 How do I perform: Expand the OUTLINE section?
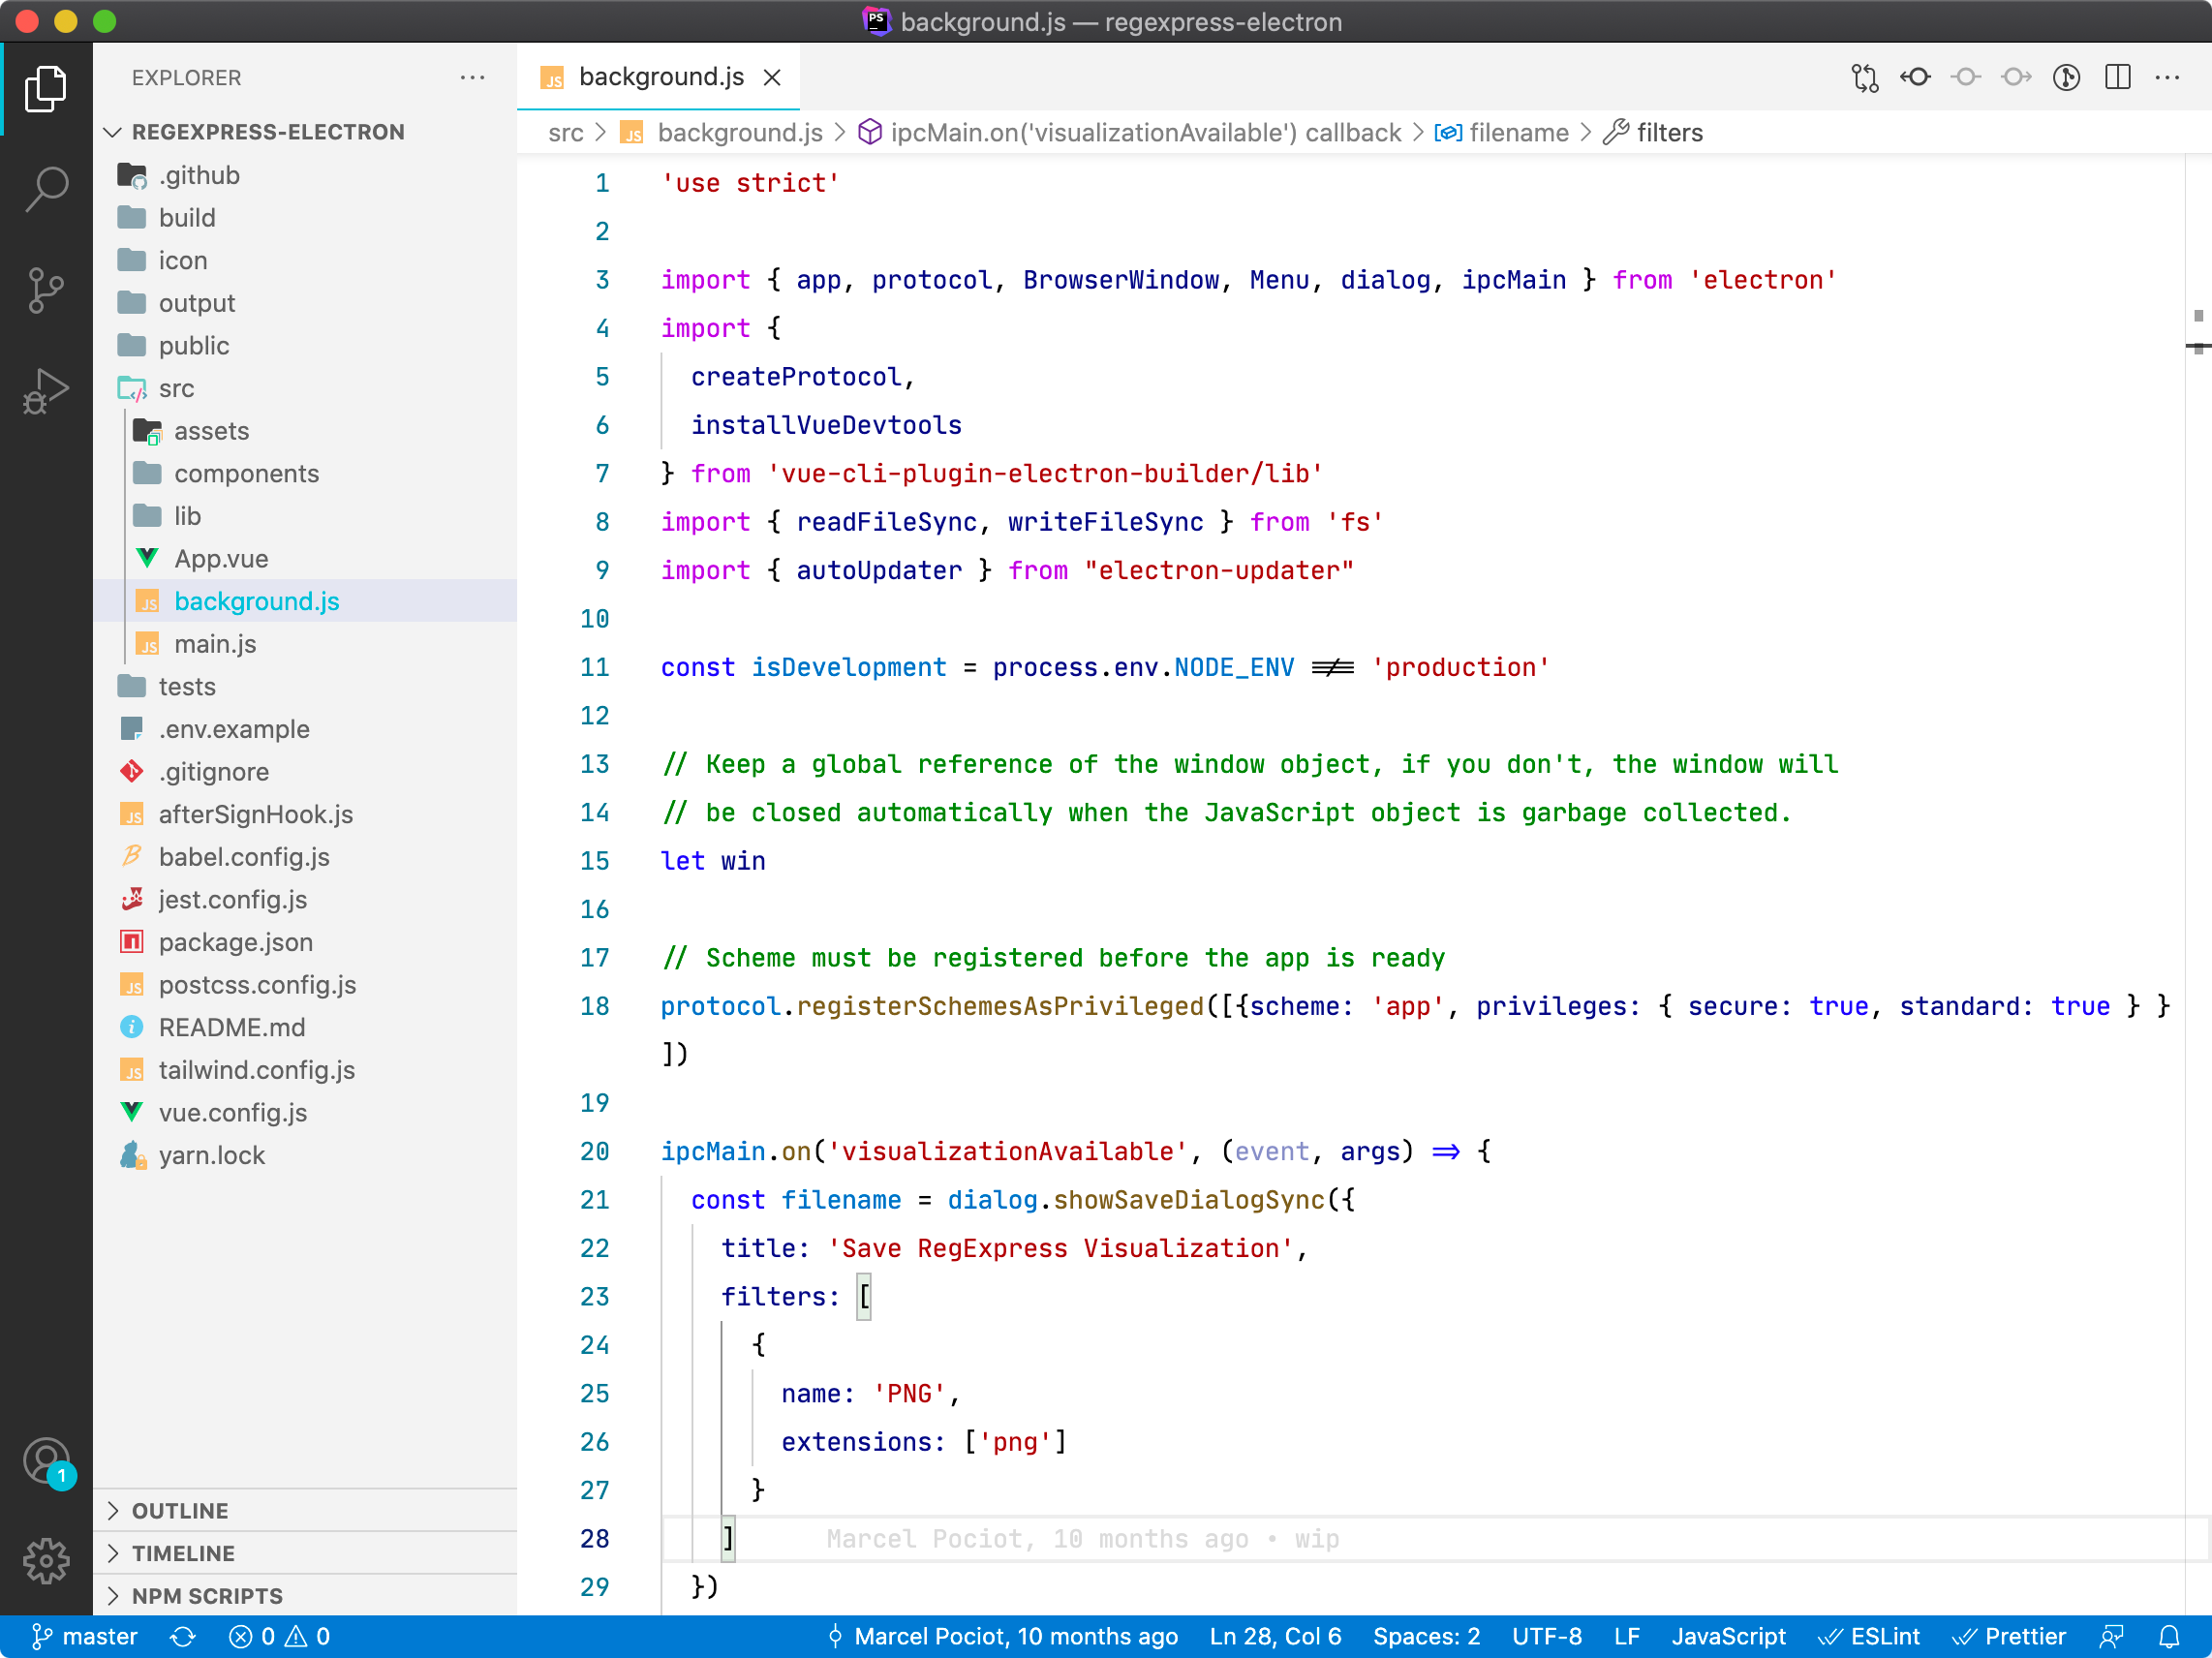tap(305, 1510)
